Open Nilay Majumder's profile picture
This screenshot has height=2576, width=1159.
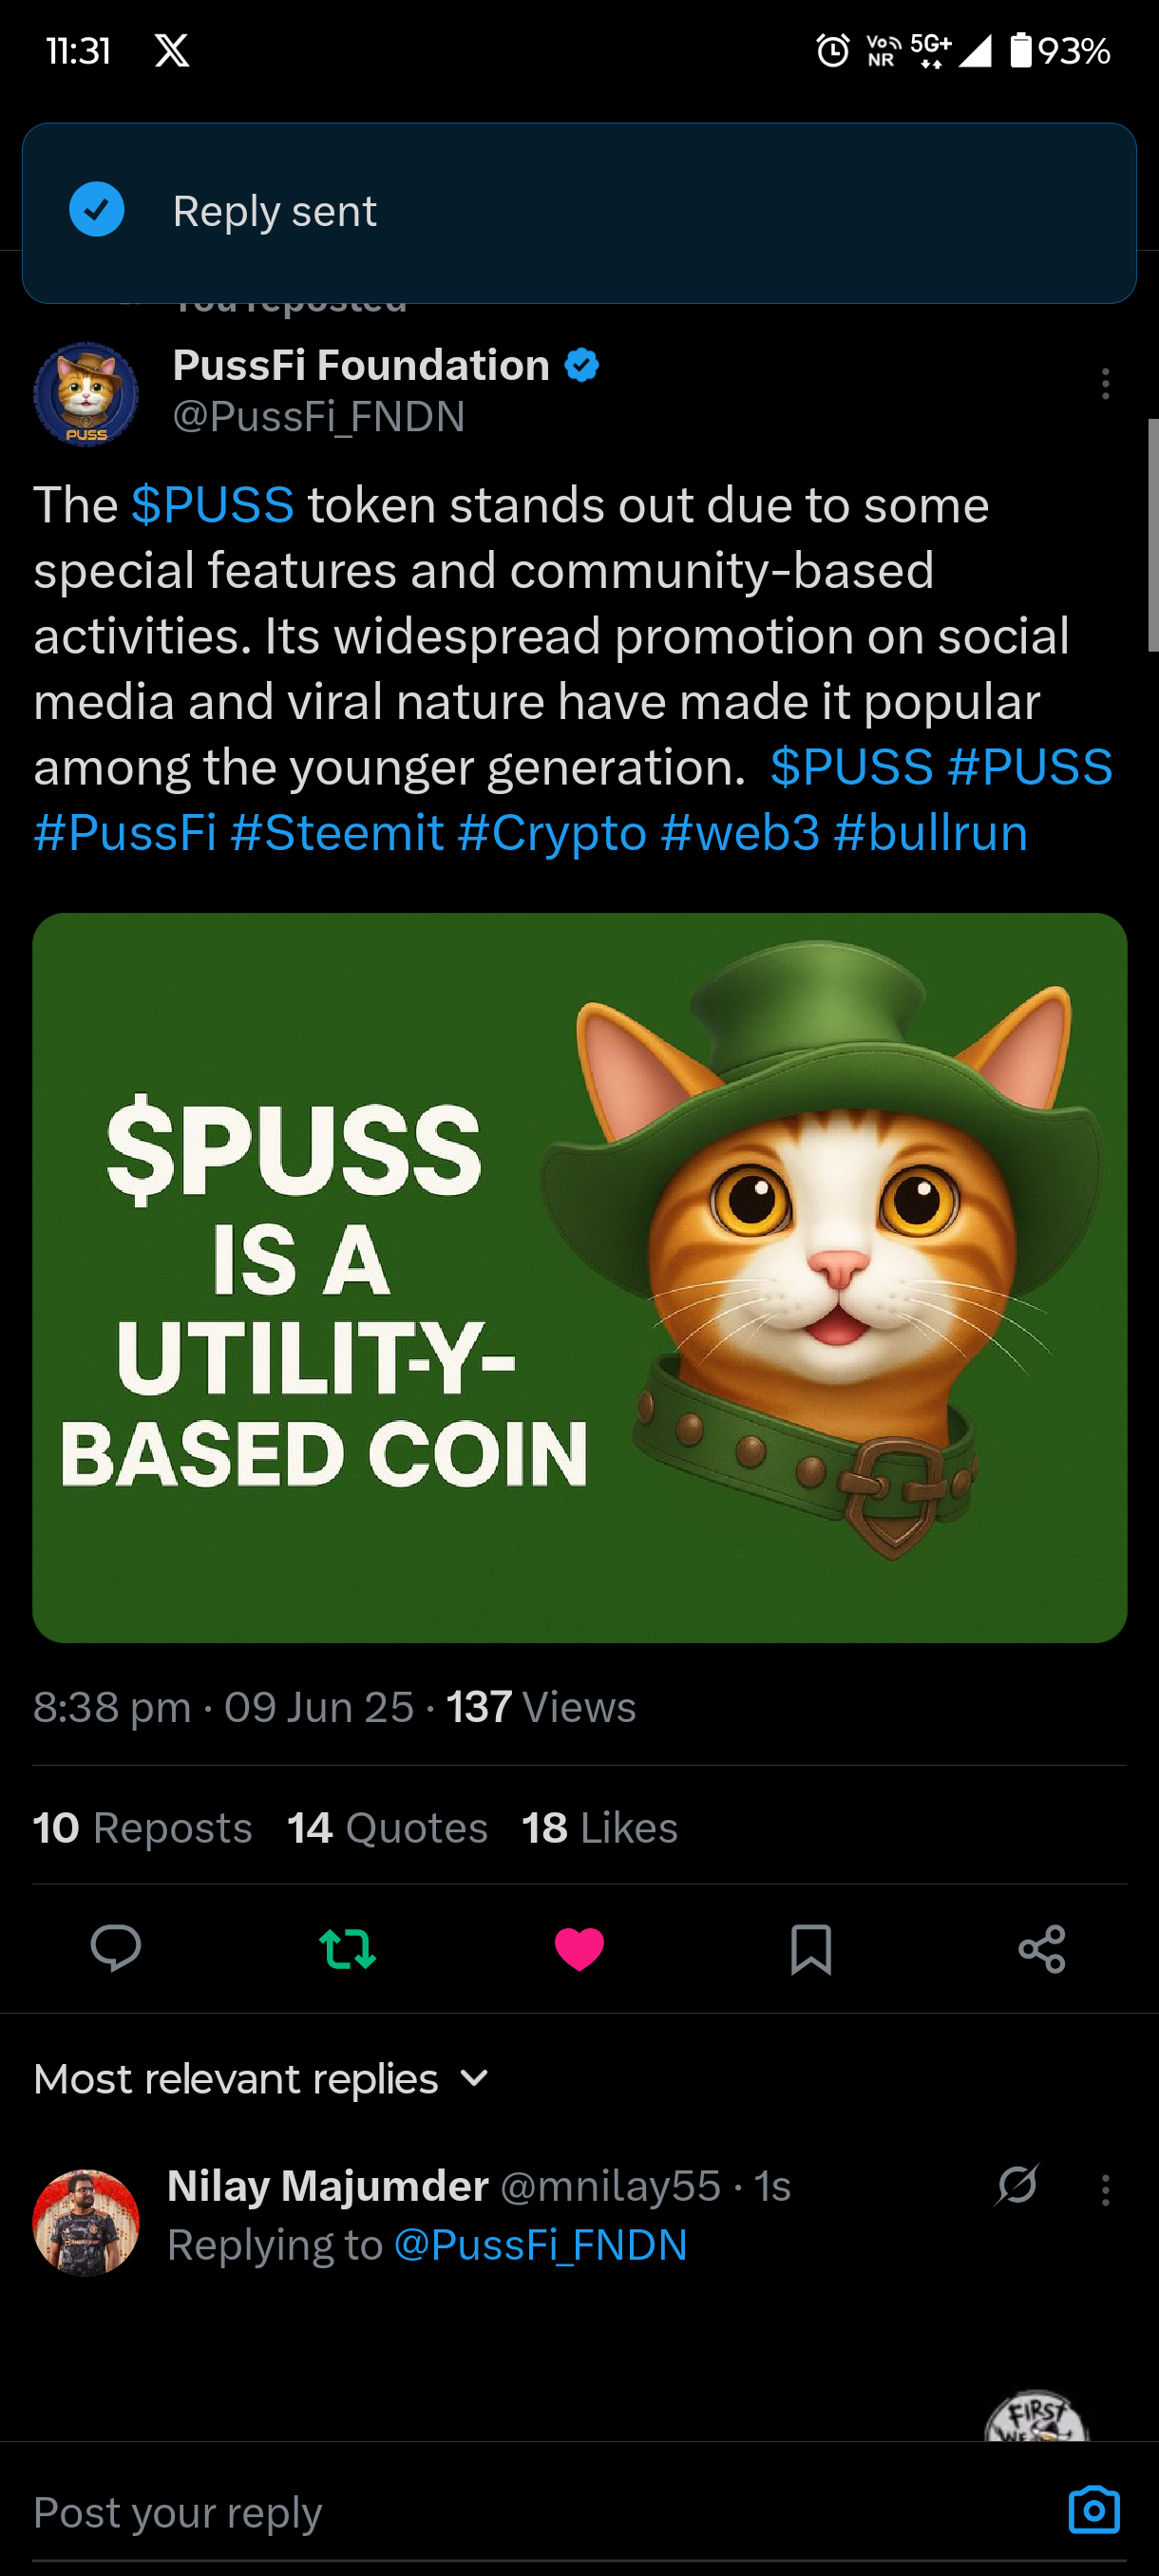86,2222
